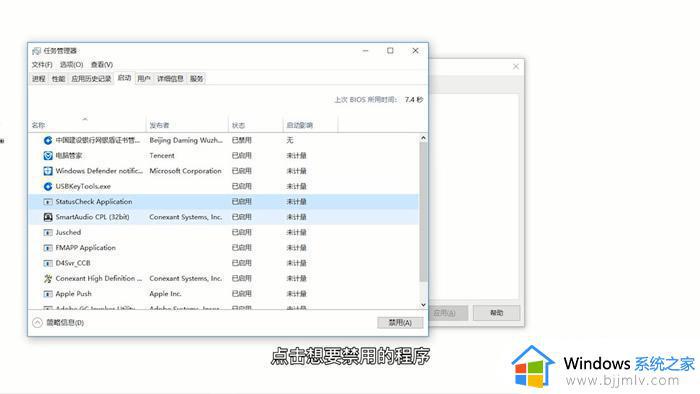Click the 电脑管家 shield icon
Image resolution: width=700 pixels, height=394 pixels.
[x=48, y=156]
